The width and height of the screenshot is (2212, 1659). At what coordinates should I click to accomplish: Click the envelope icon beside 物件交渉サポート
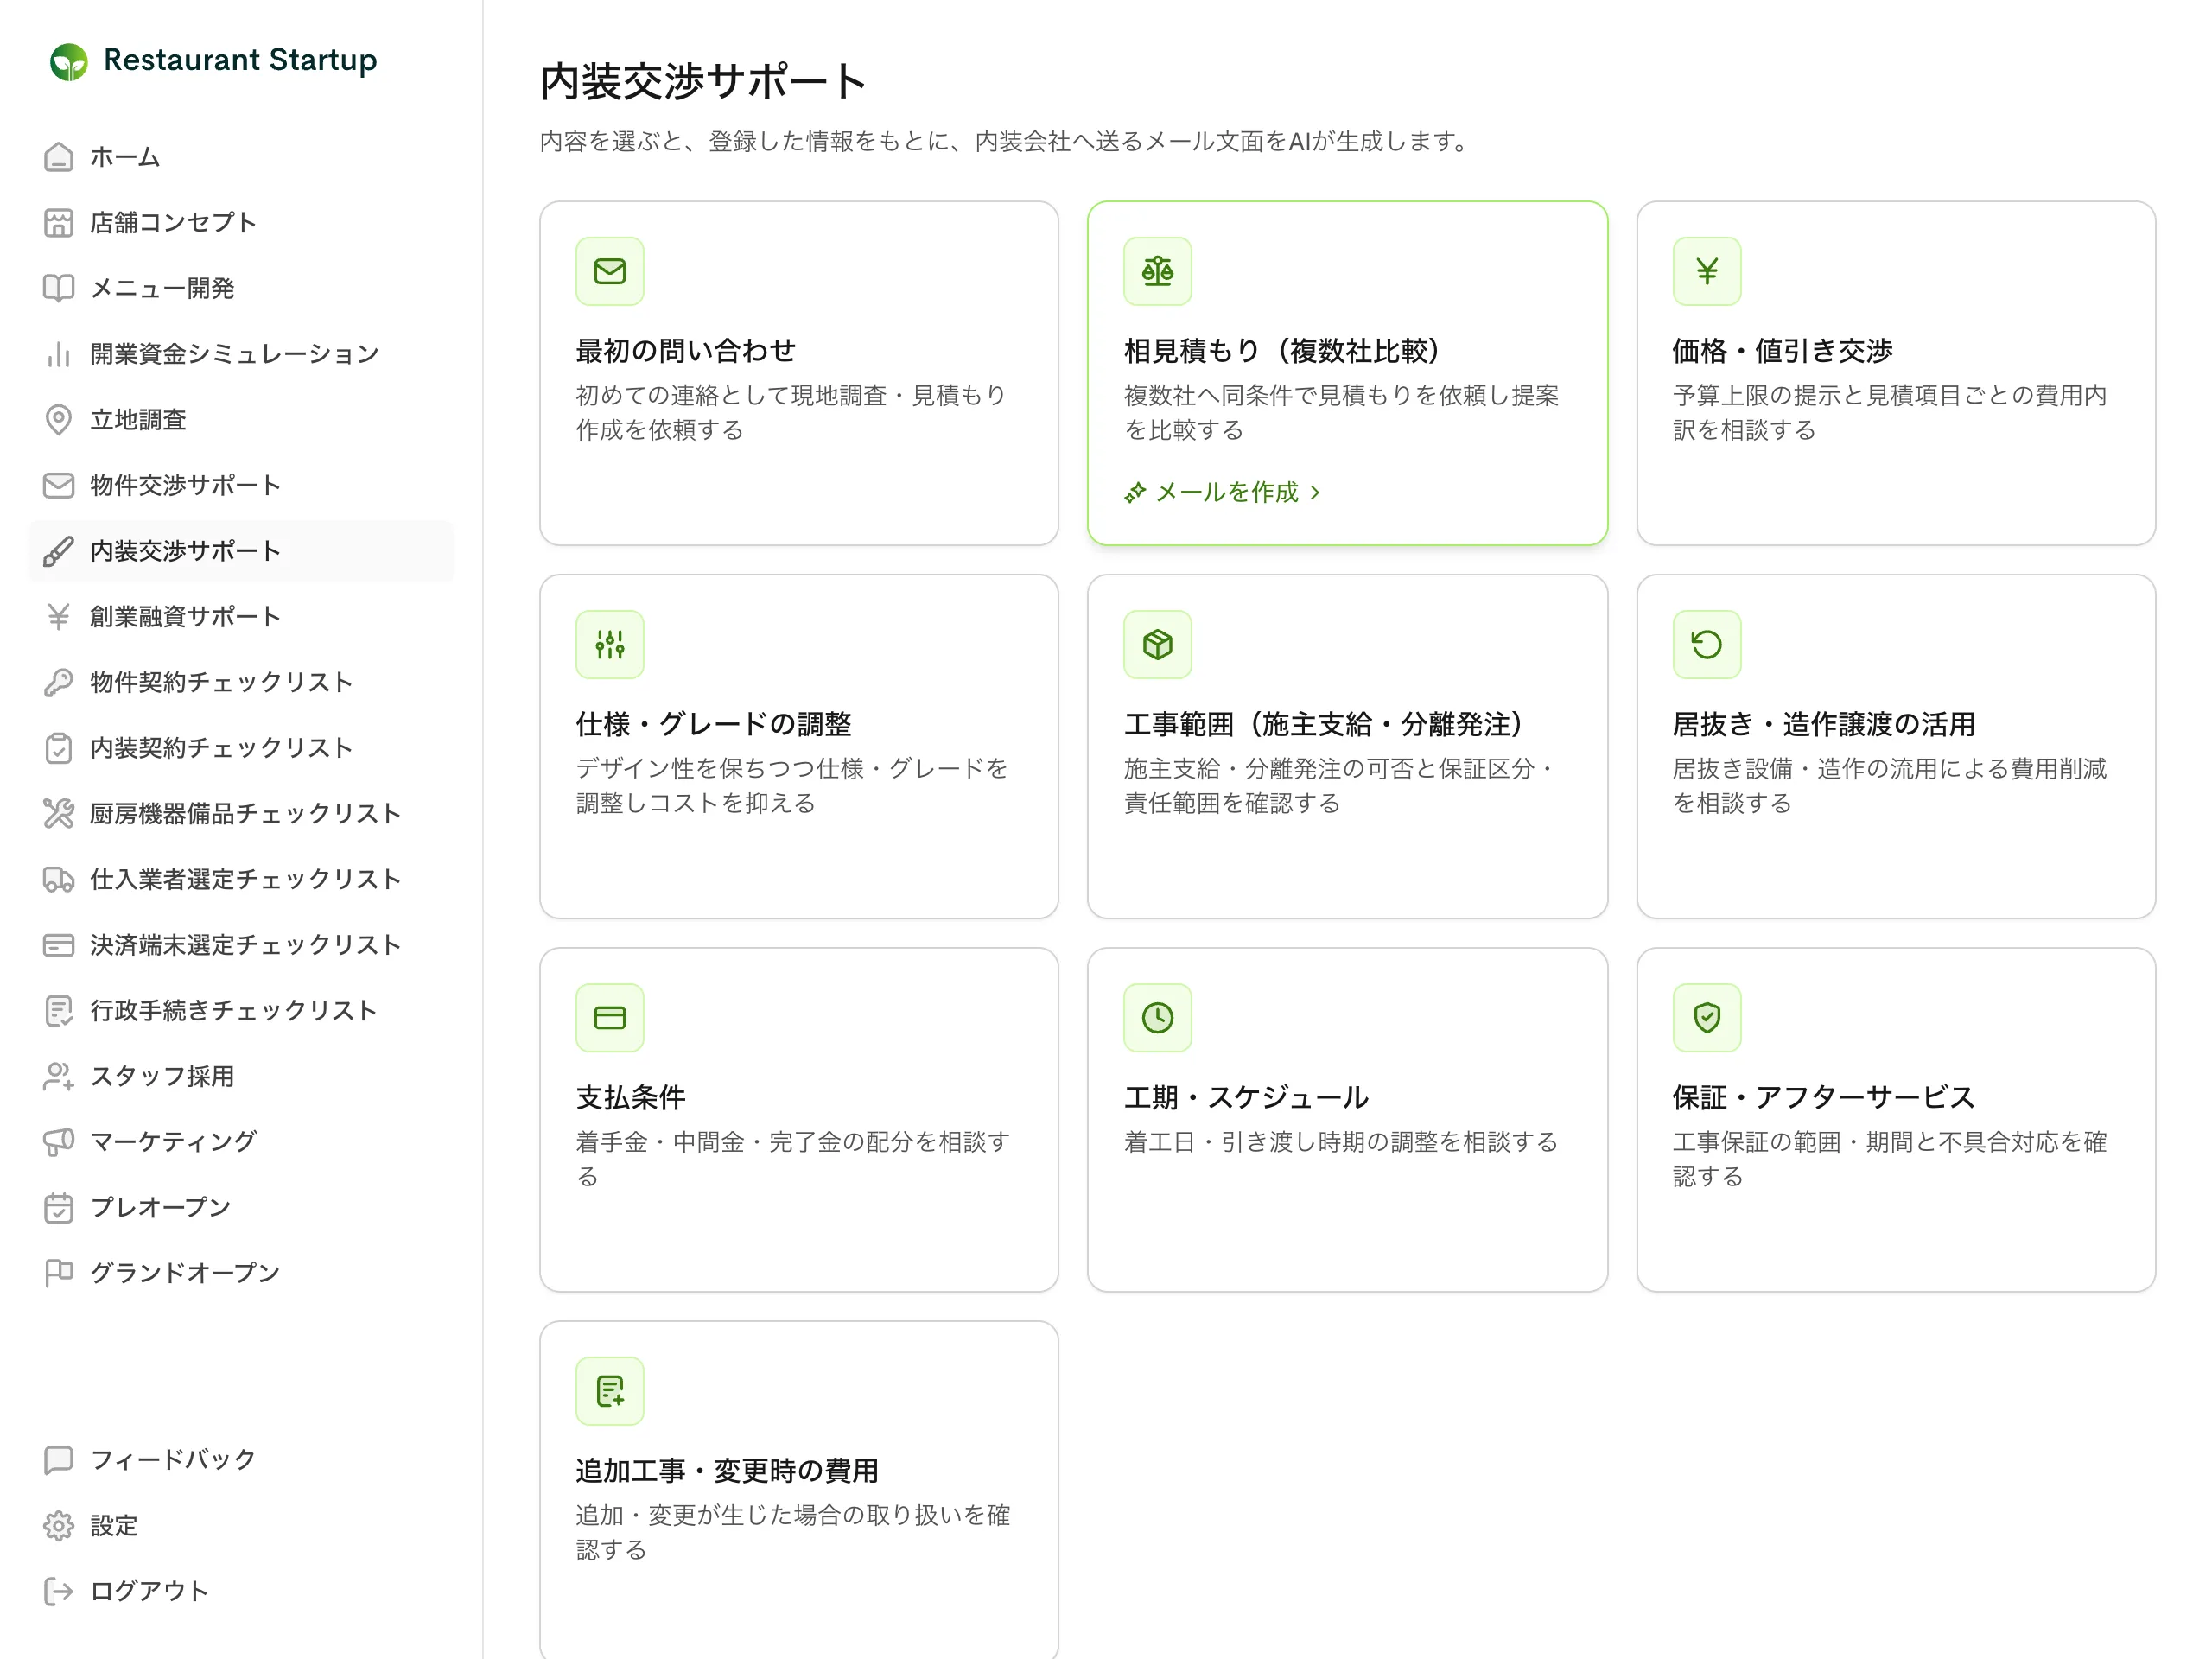tap(59, 485)
